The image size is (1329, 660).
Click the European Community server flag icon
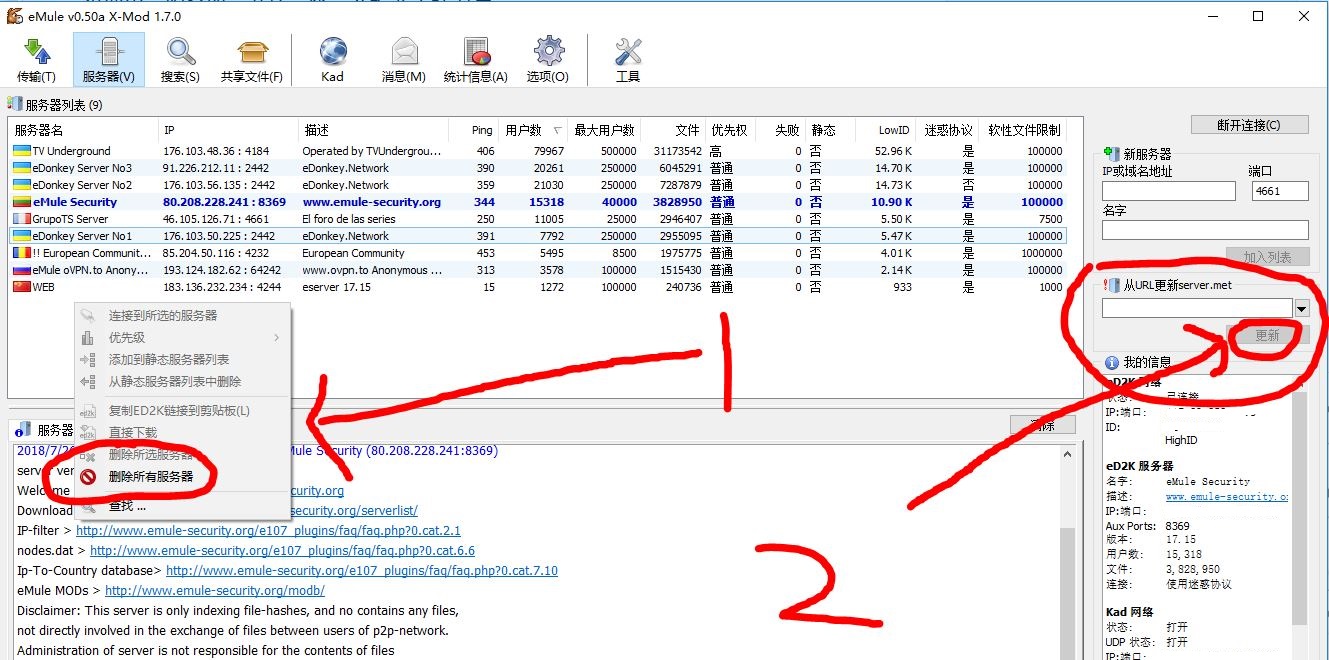21,253
